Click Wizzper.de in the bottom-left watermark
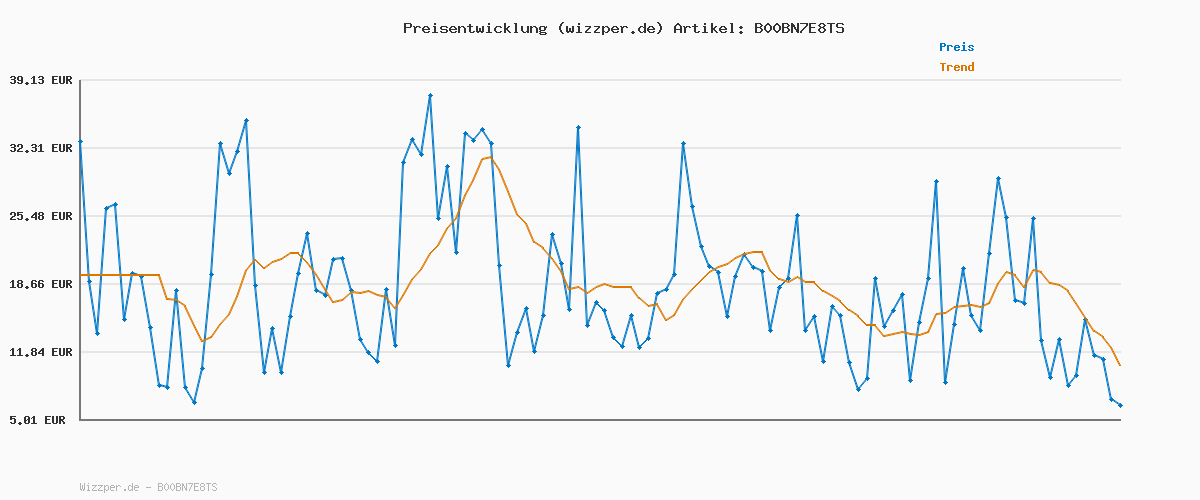This screenshot has height=500, width=1200. (x=109, y=487)
